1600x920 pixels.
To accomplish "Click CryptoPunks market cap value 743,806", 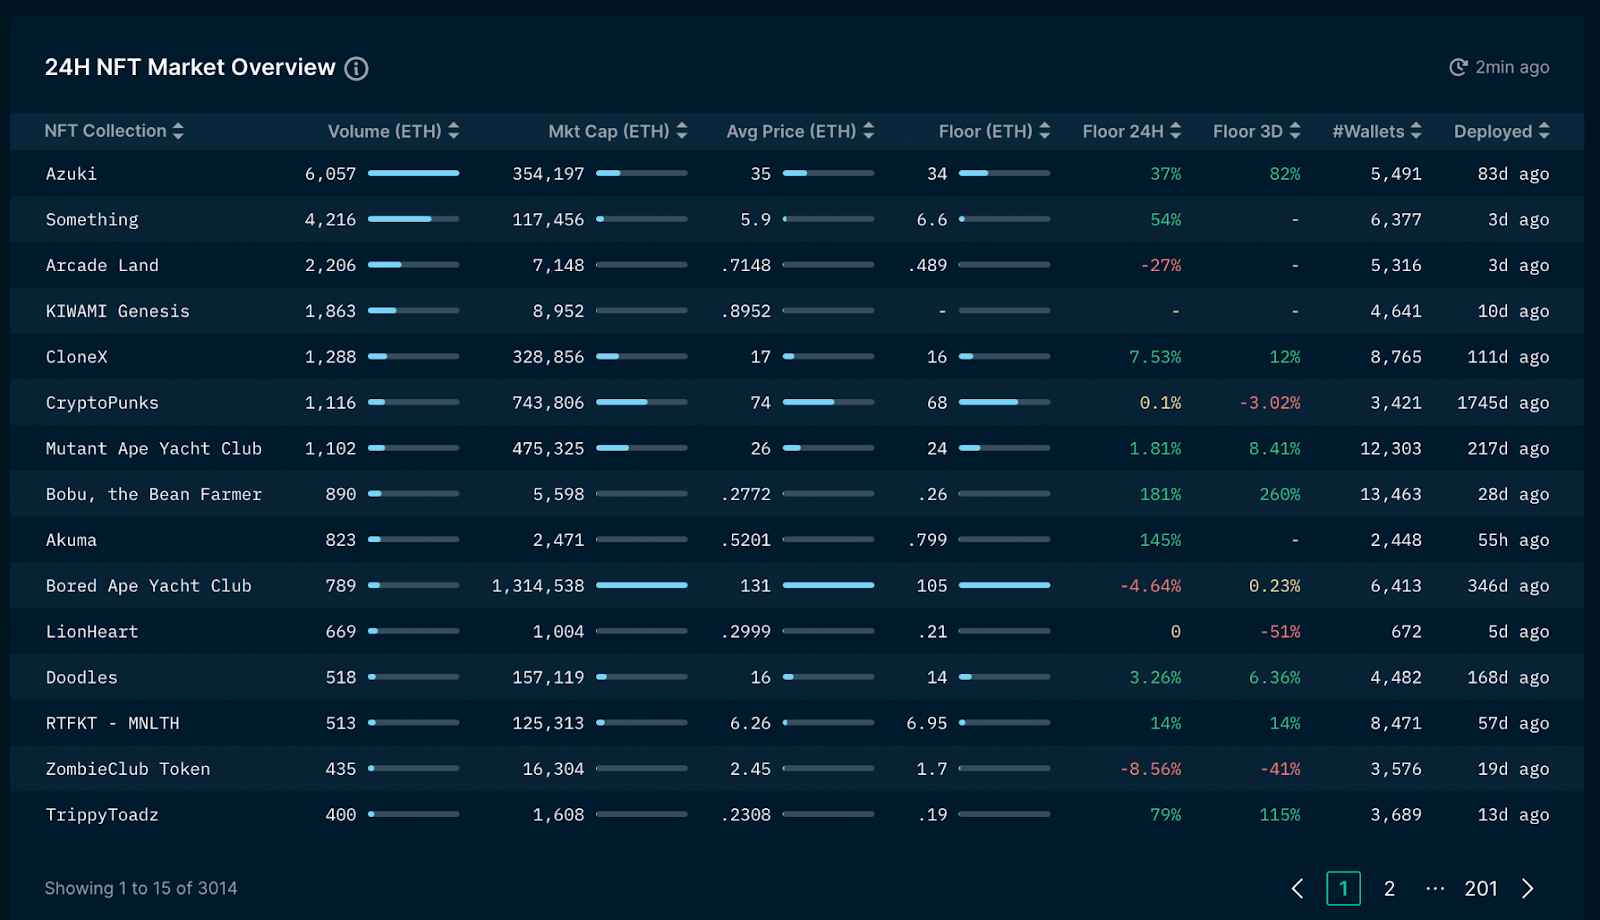I will click(x=548, y=403).
